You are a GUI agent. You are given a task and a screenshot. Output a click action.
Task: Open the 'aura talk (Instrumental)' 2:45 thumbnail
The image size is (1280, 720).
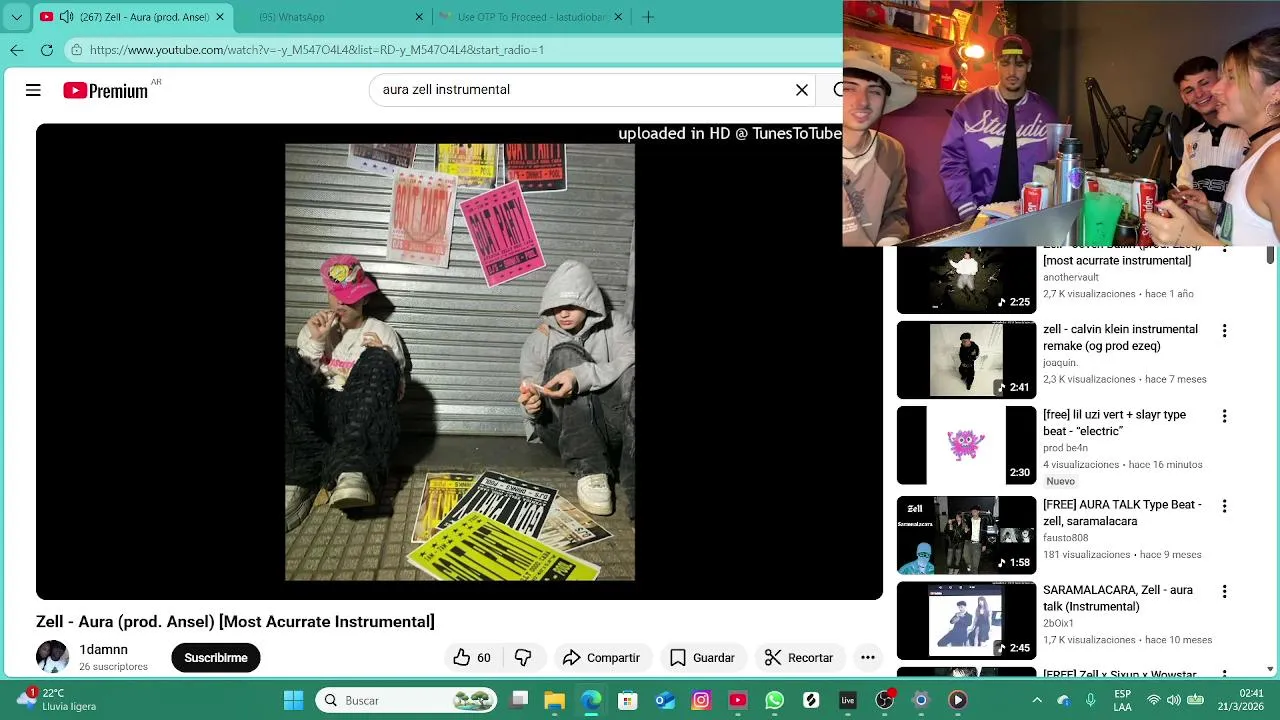point(966,620)
